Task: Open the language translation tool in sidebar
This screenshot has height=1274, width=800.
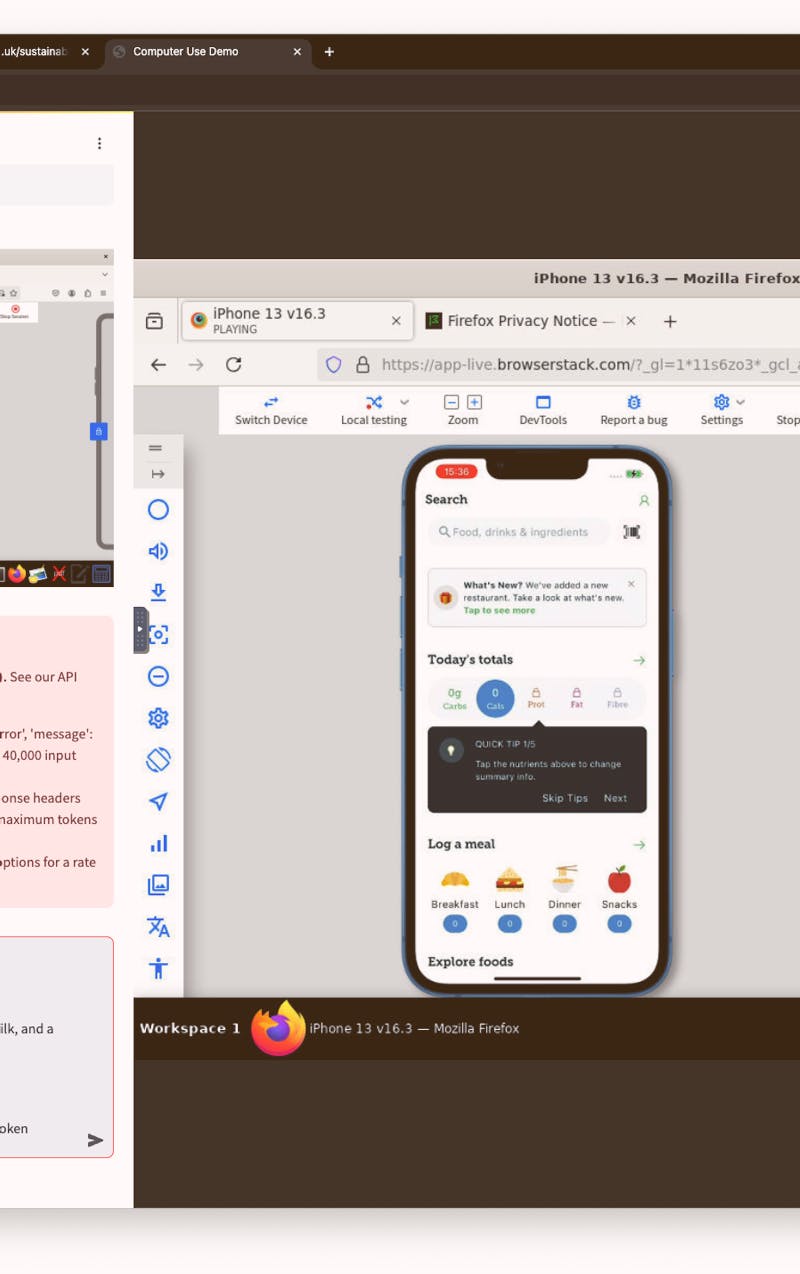Action: coord(158,927)
